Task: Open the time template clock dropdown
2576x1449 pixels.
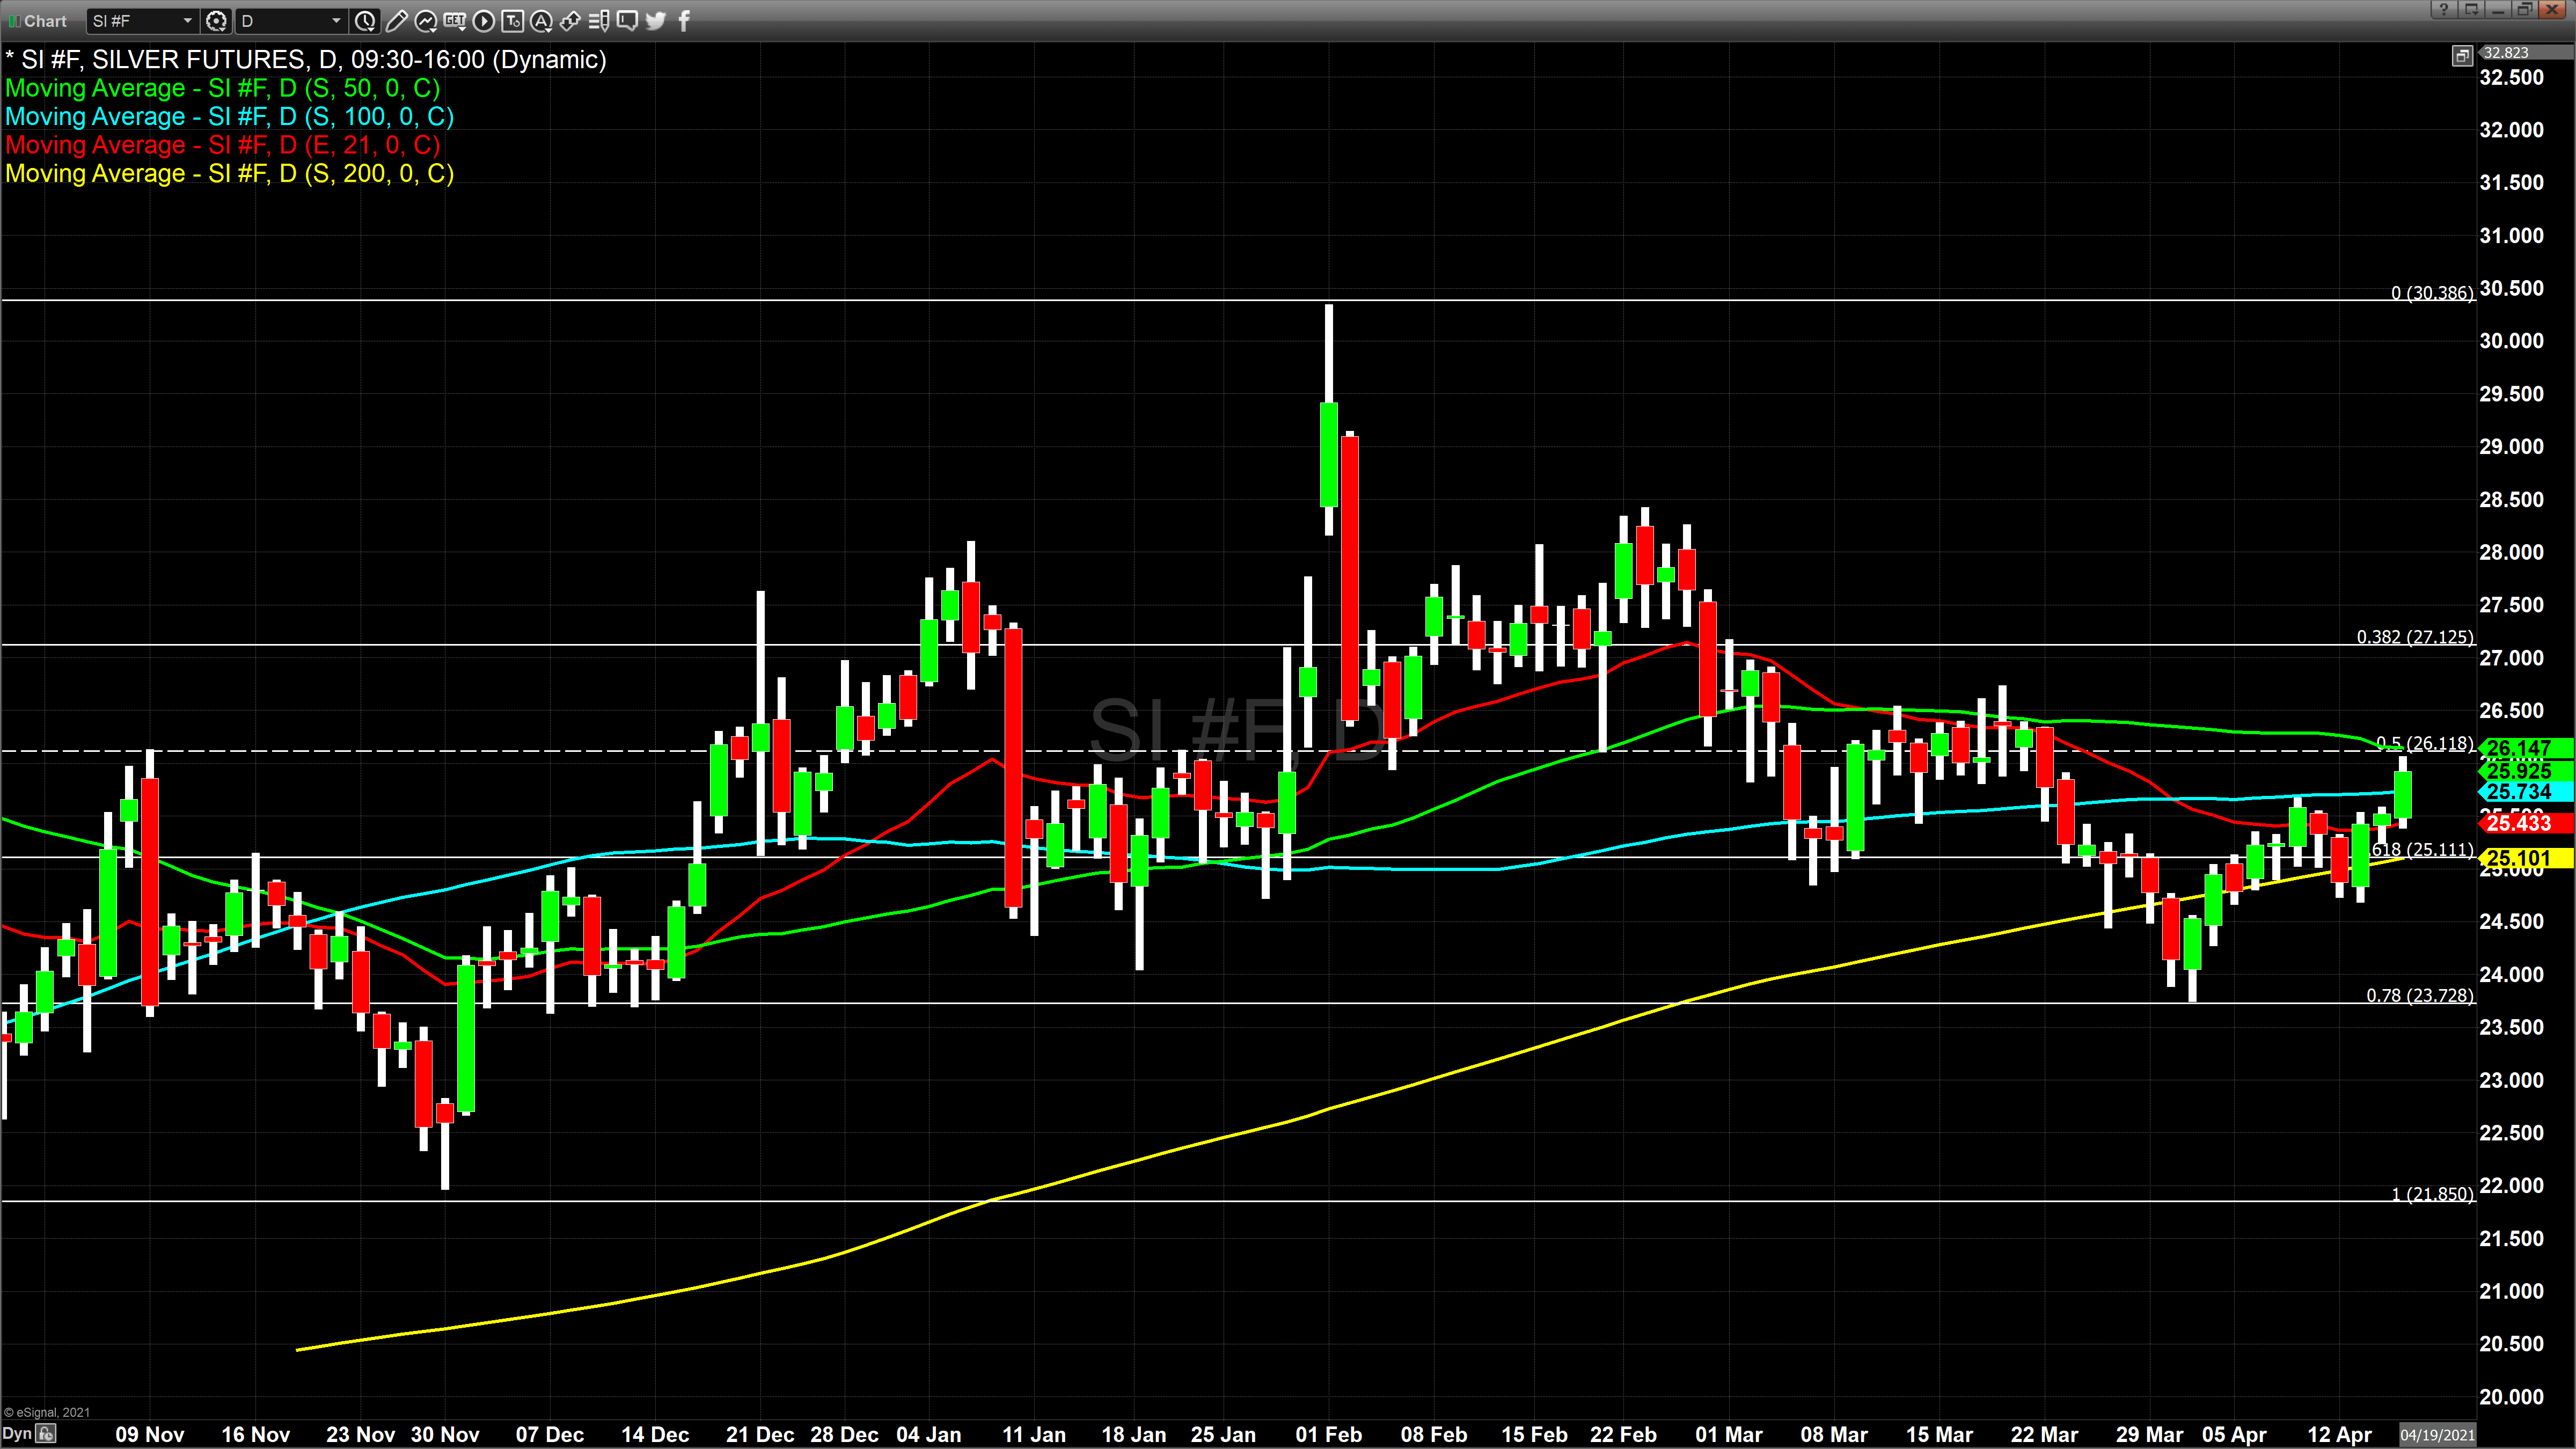Action: tap(366, 20)
